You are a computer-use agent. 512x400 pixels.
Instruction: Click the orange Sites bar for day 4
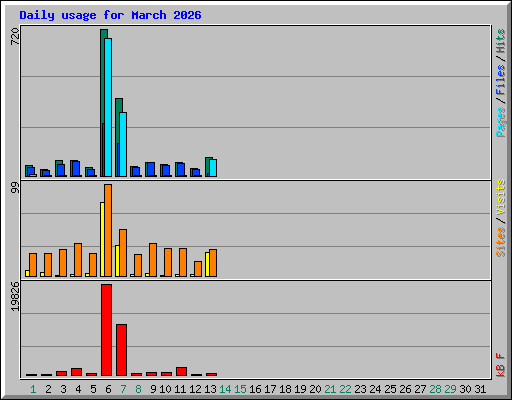tap(78, 260)
